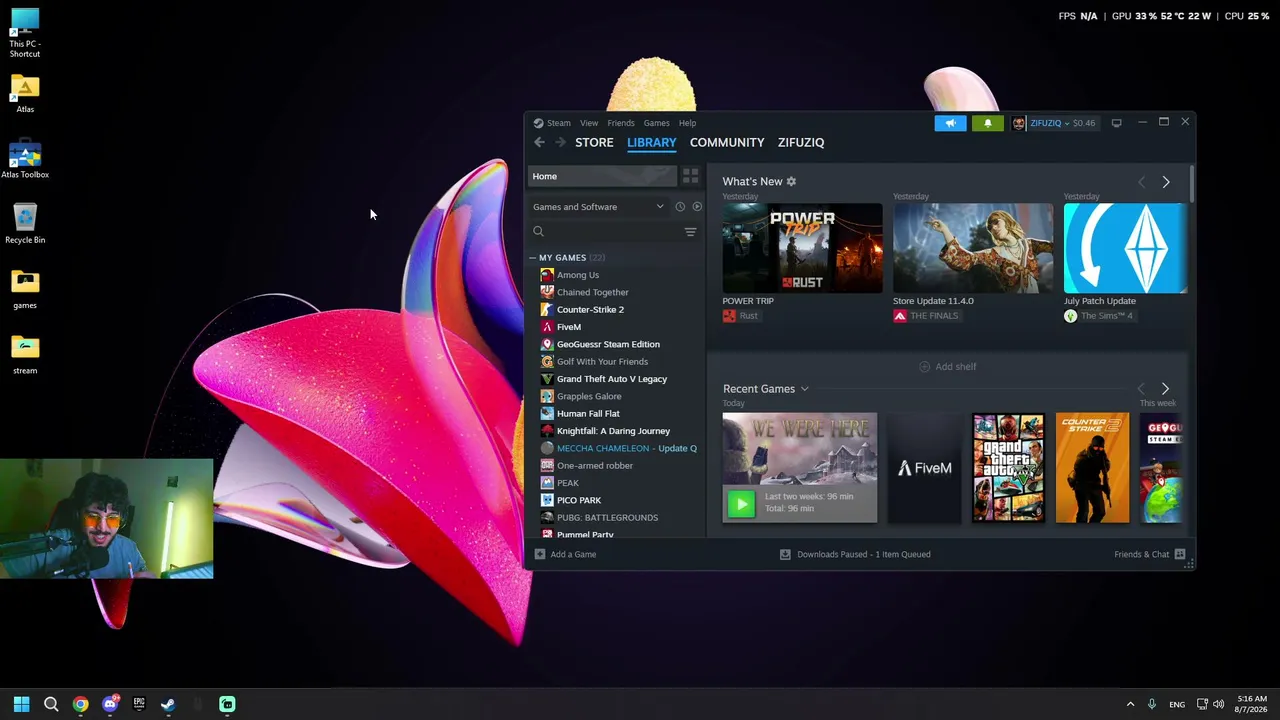Open the Downloads manager icon
Viewport: 1280px width, 720px height.
click(785, 554)
